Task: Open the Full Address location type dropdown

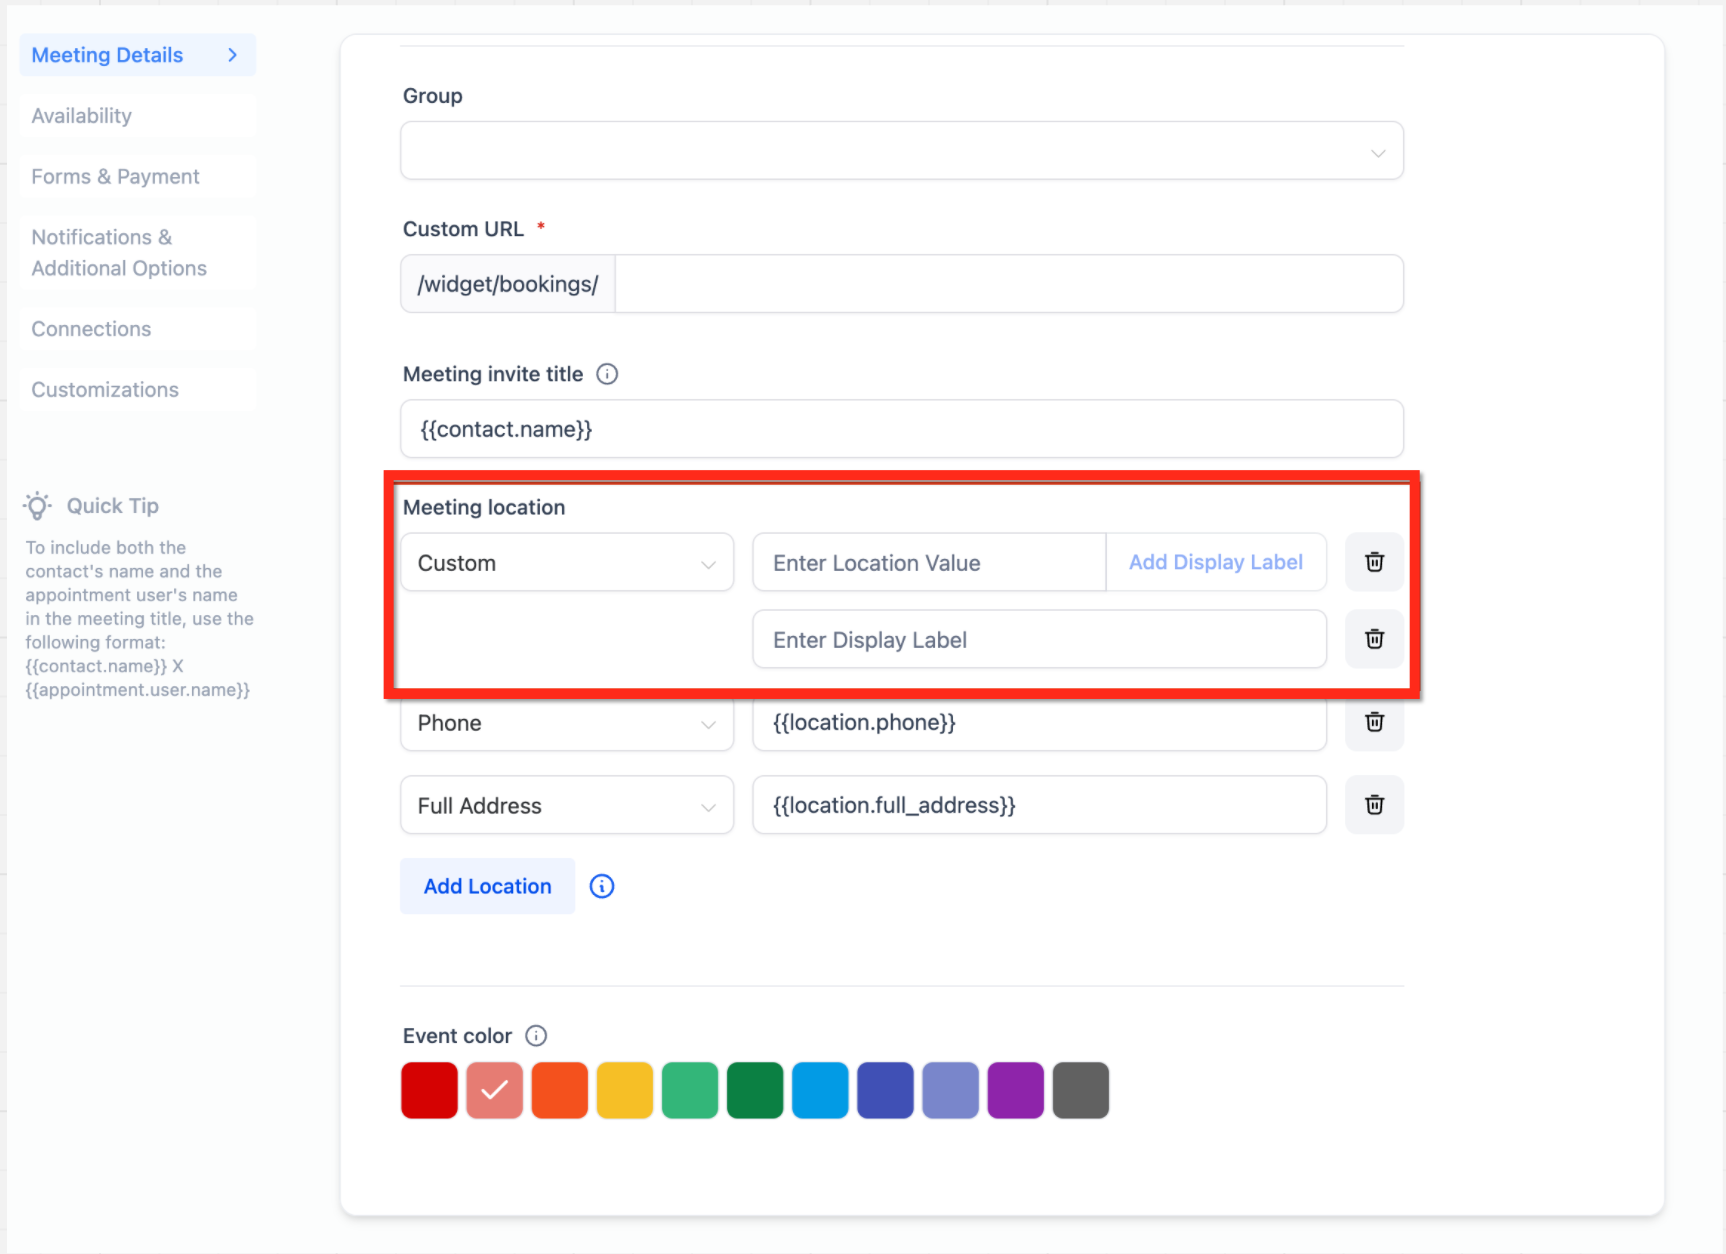Action: (x=567, y=805)
